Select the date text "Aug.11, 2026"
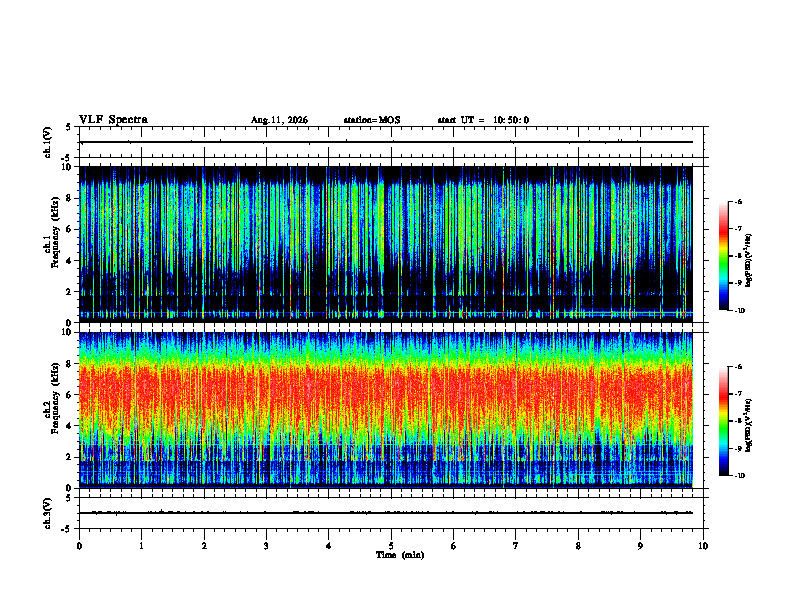The image size is (792, 612). [x=279, y=120]
